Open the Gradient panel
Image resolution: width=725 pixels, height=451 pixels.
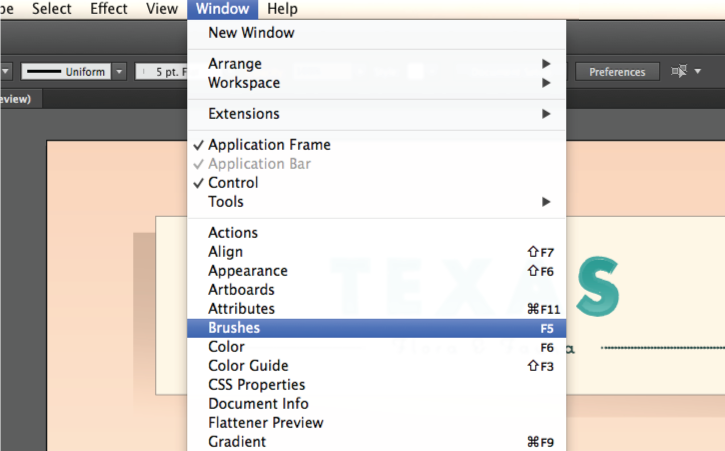point(376,442)
